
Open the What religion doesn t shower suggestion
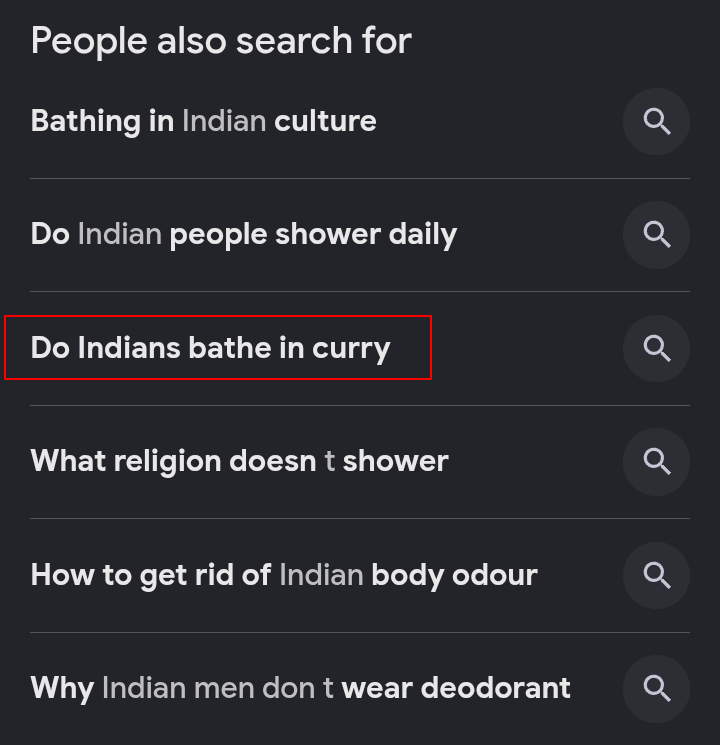click(240, 461)
